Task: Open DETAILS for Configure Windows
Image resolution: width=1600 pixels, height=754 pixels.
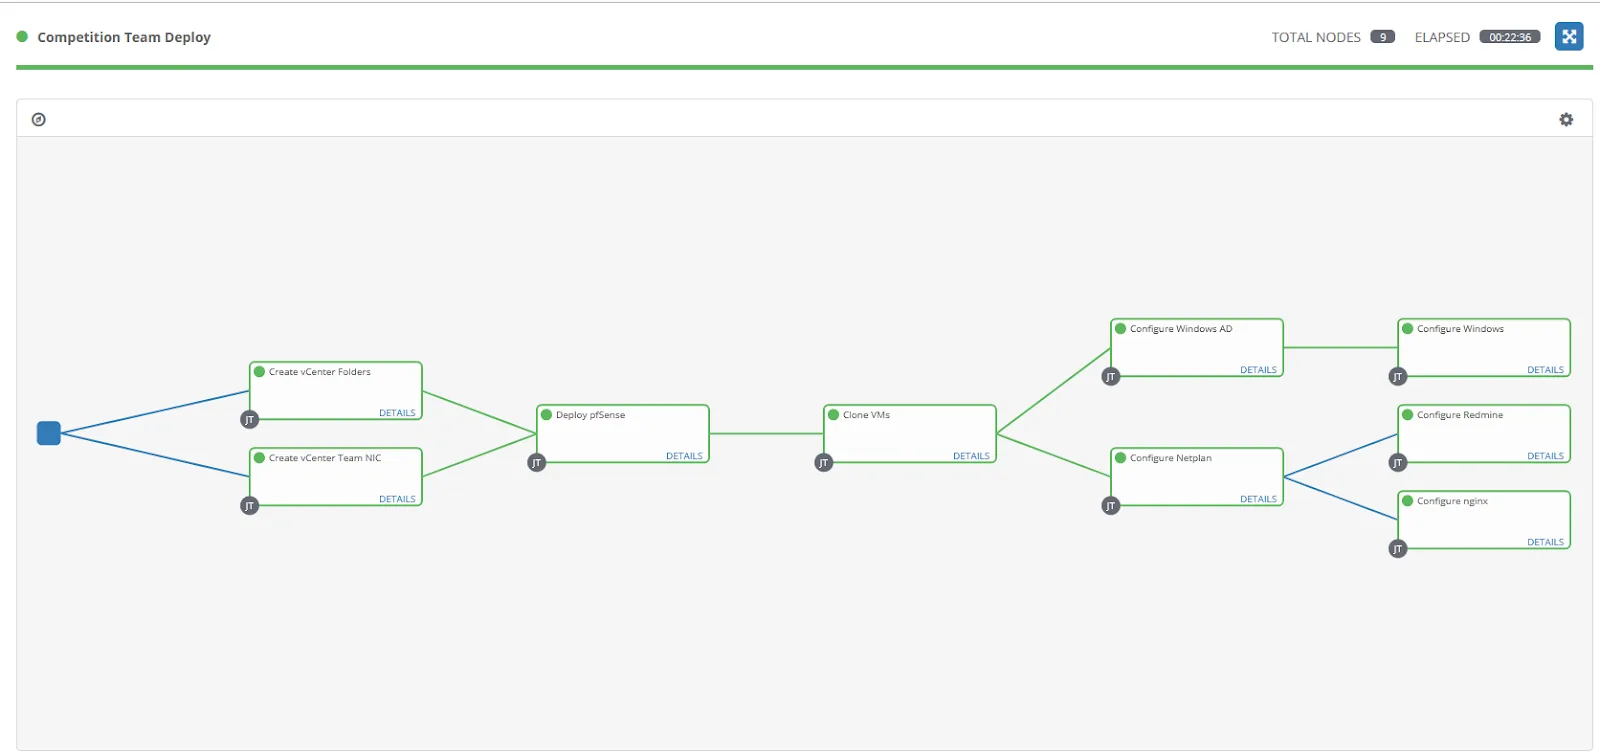Action: tap(1545, 369)
